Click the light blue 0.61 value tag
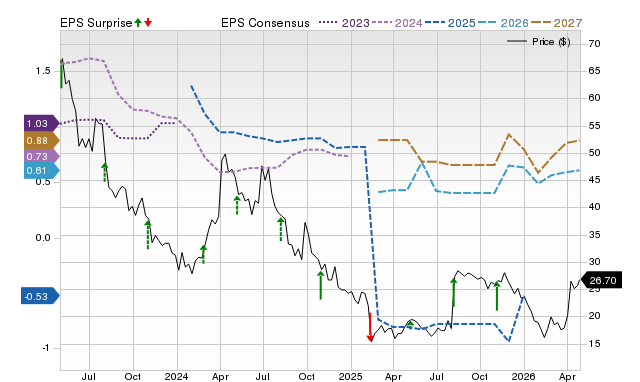 pos(41,171)
